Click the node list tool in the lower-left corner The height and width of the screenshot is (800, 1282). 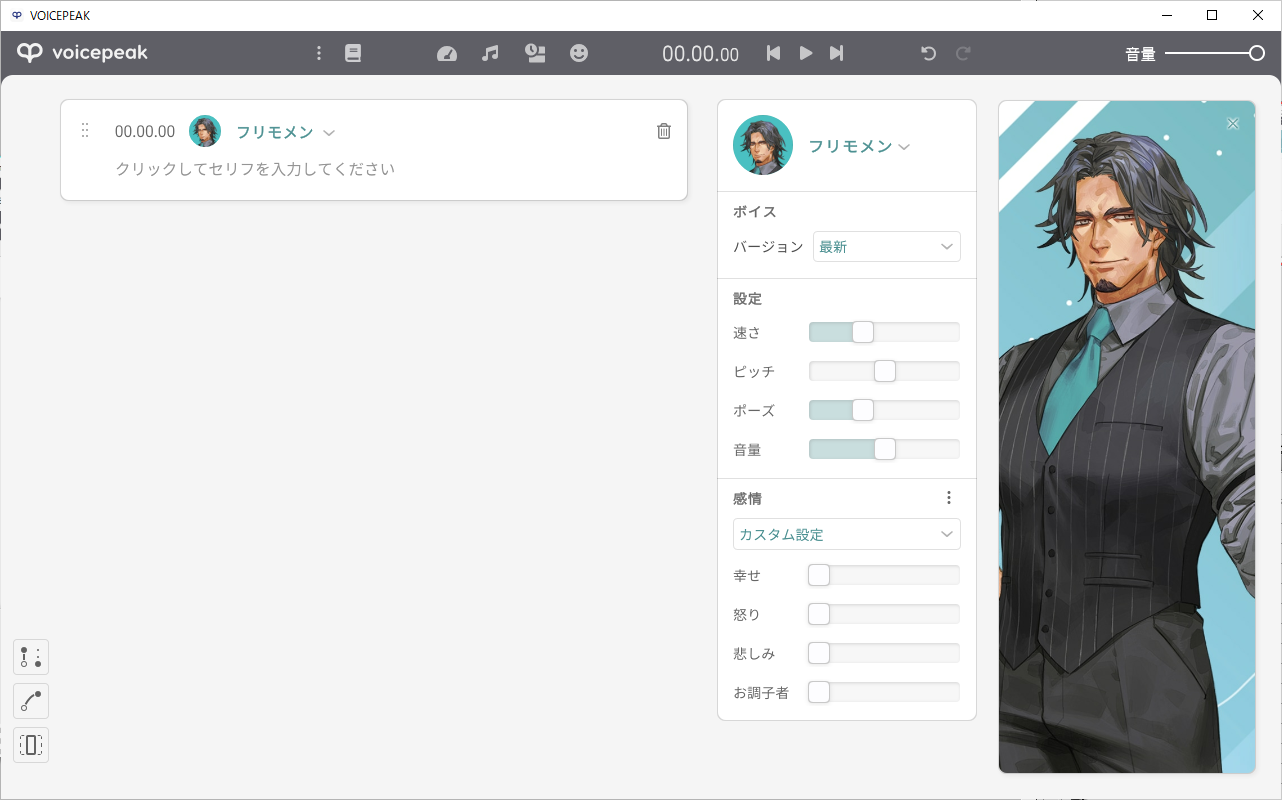(31, 657)
